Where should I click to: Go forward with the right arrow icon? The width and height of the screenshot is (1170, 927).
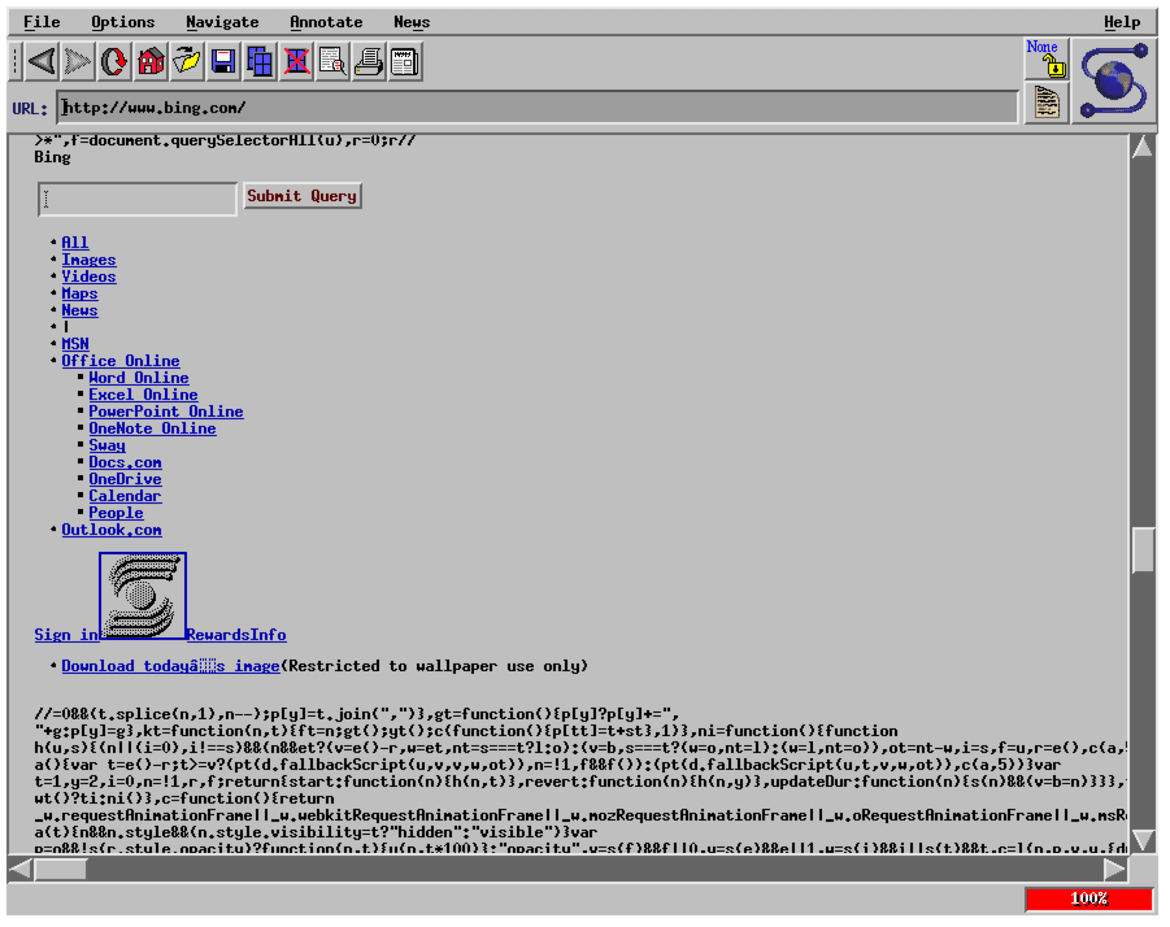click(x=78, y=61)
